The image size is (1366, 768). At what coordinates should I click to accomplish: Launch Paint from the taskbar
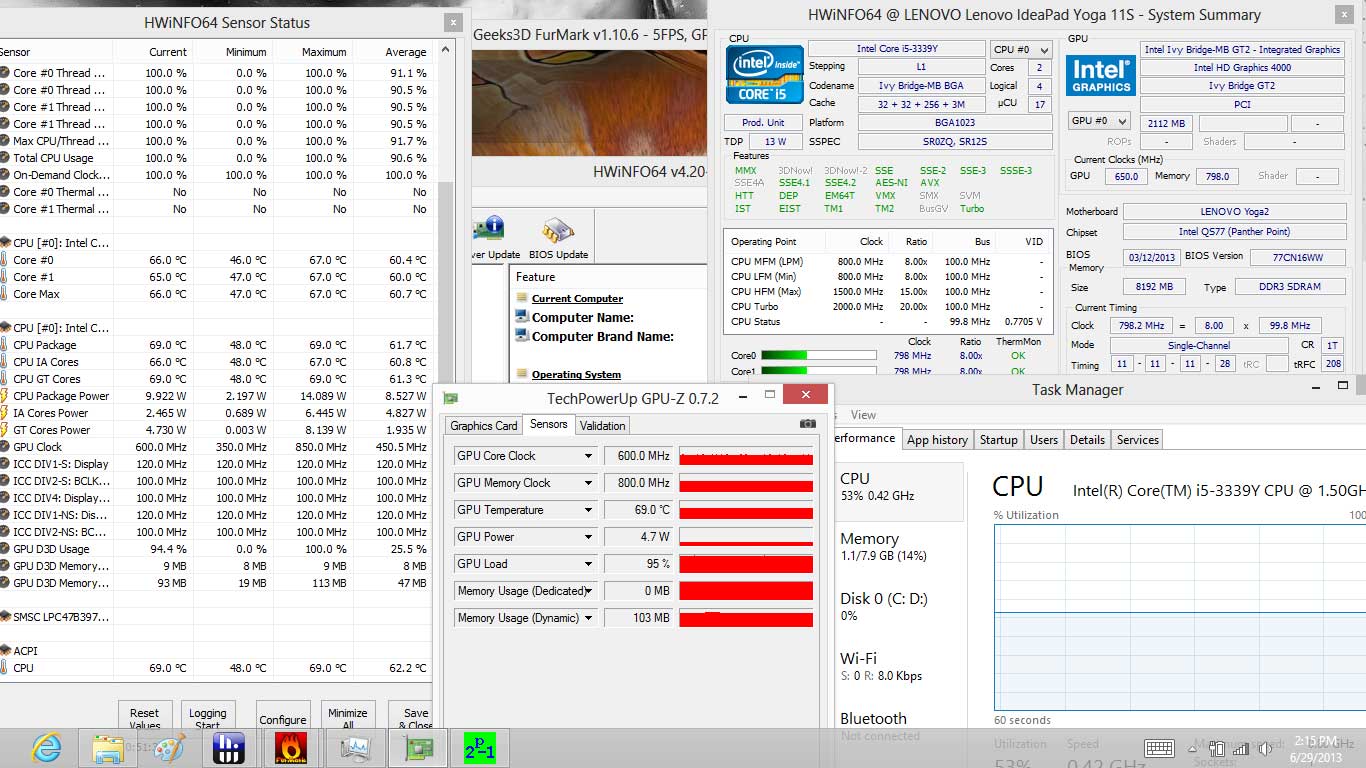click(x=169, y=748)
